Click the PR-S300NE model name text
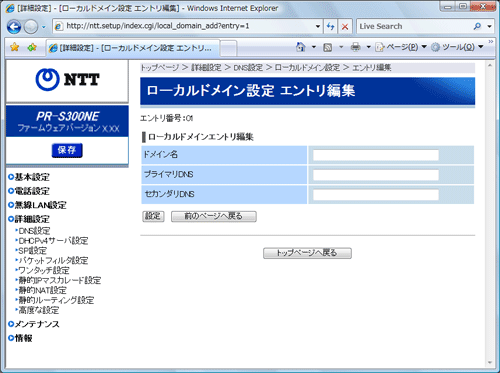Screen dimensions: 500x373 coord(68,117)
